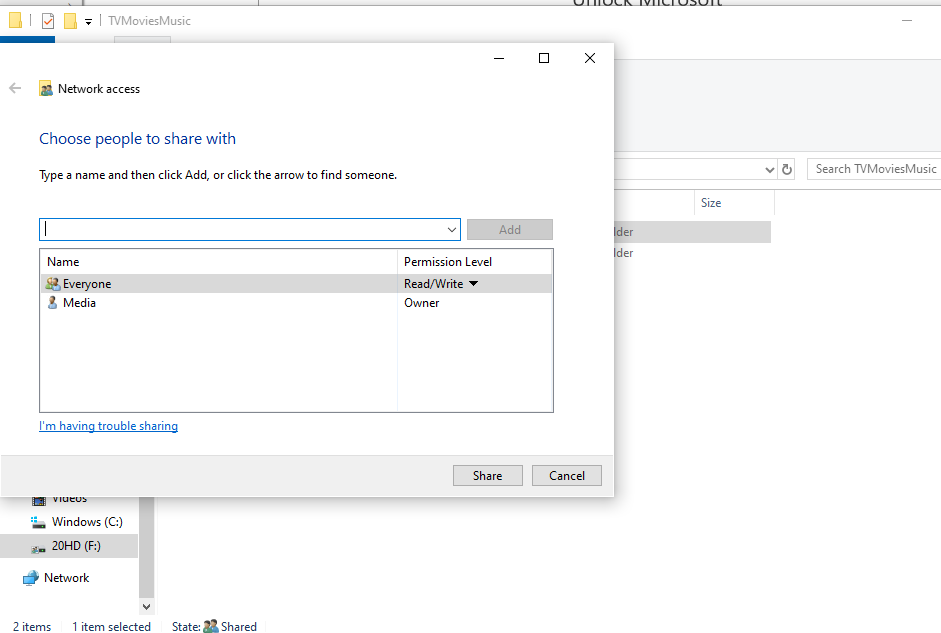
Task: Click the Network globe icon in sidebar
Action: pos(31,578)
